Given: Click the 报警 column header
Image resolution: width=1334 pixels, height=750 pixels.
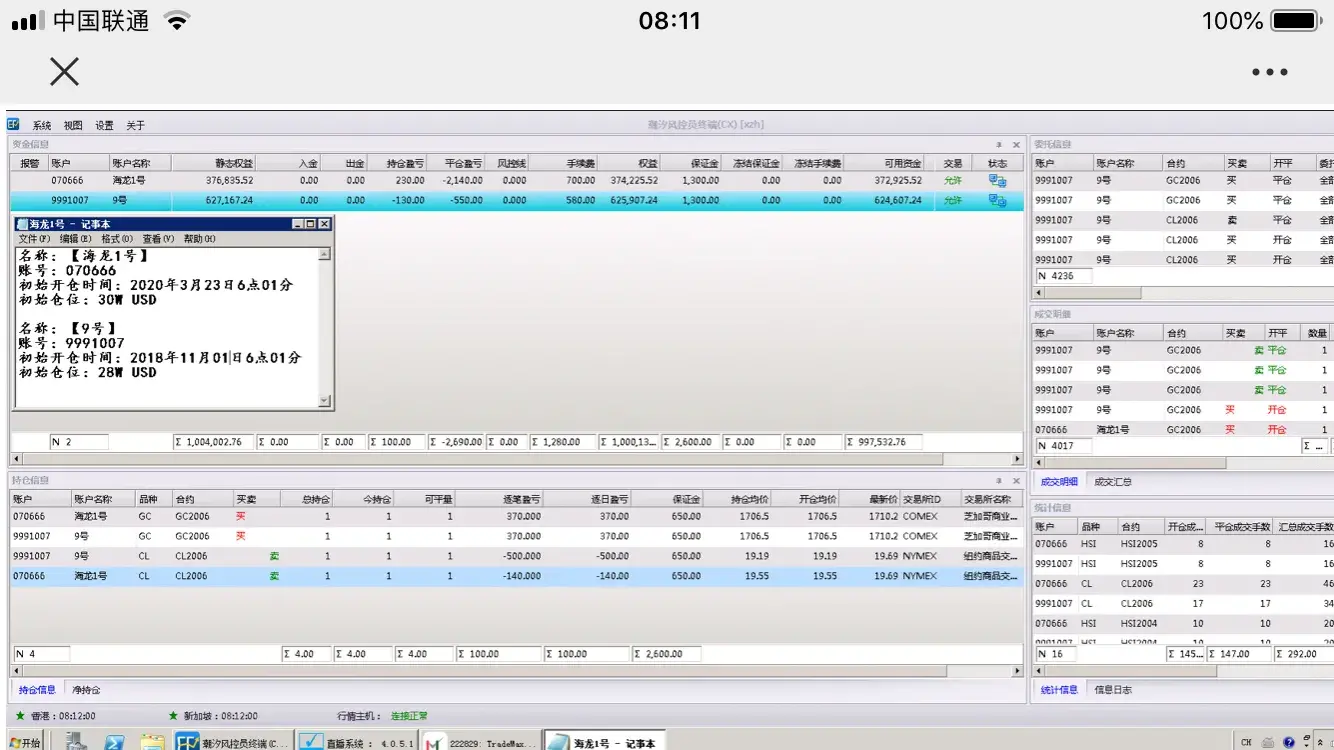Looking at the screenshot, I should click(29, 163).
